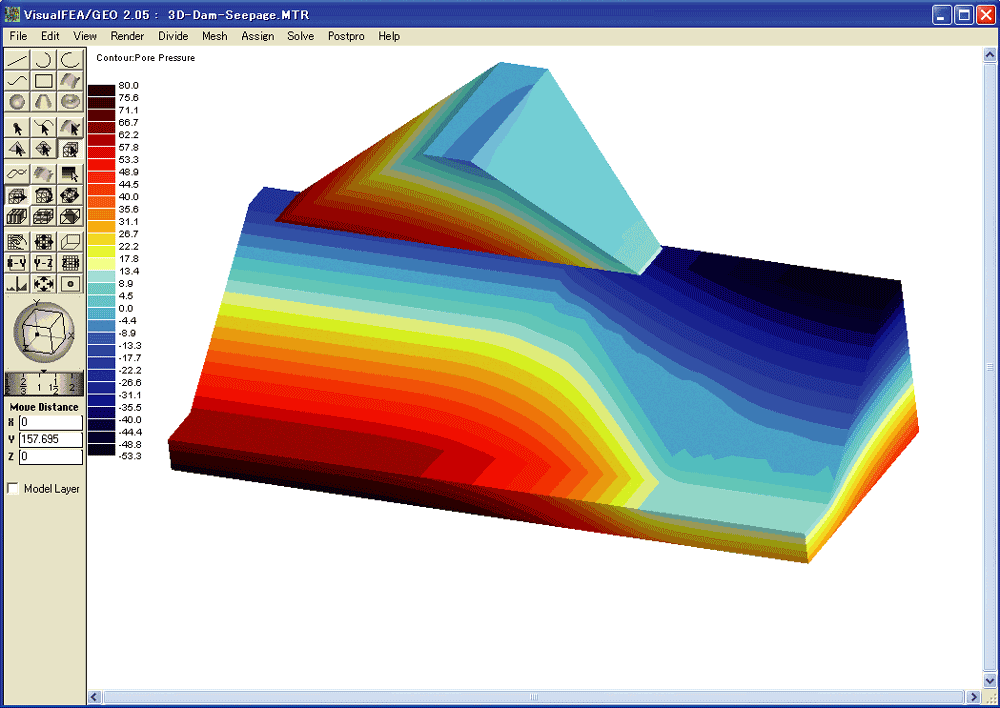Viewport: 1000px width, 708px height.
Task: Select the torus primitive tool
Action: [x=70, y=101]
